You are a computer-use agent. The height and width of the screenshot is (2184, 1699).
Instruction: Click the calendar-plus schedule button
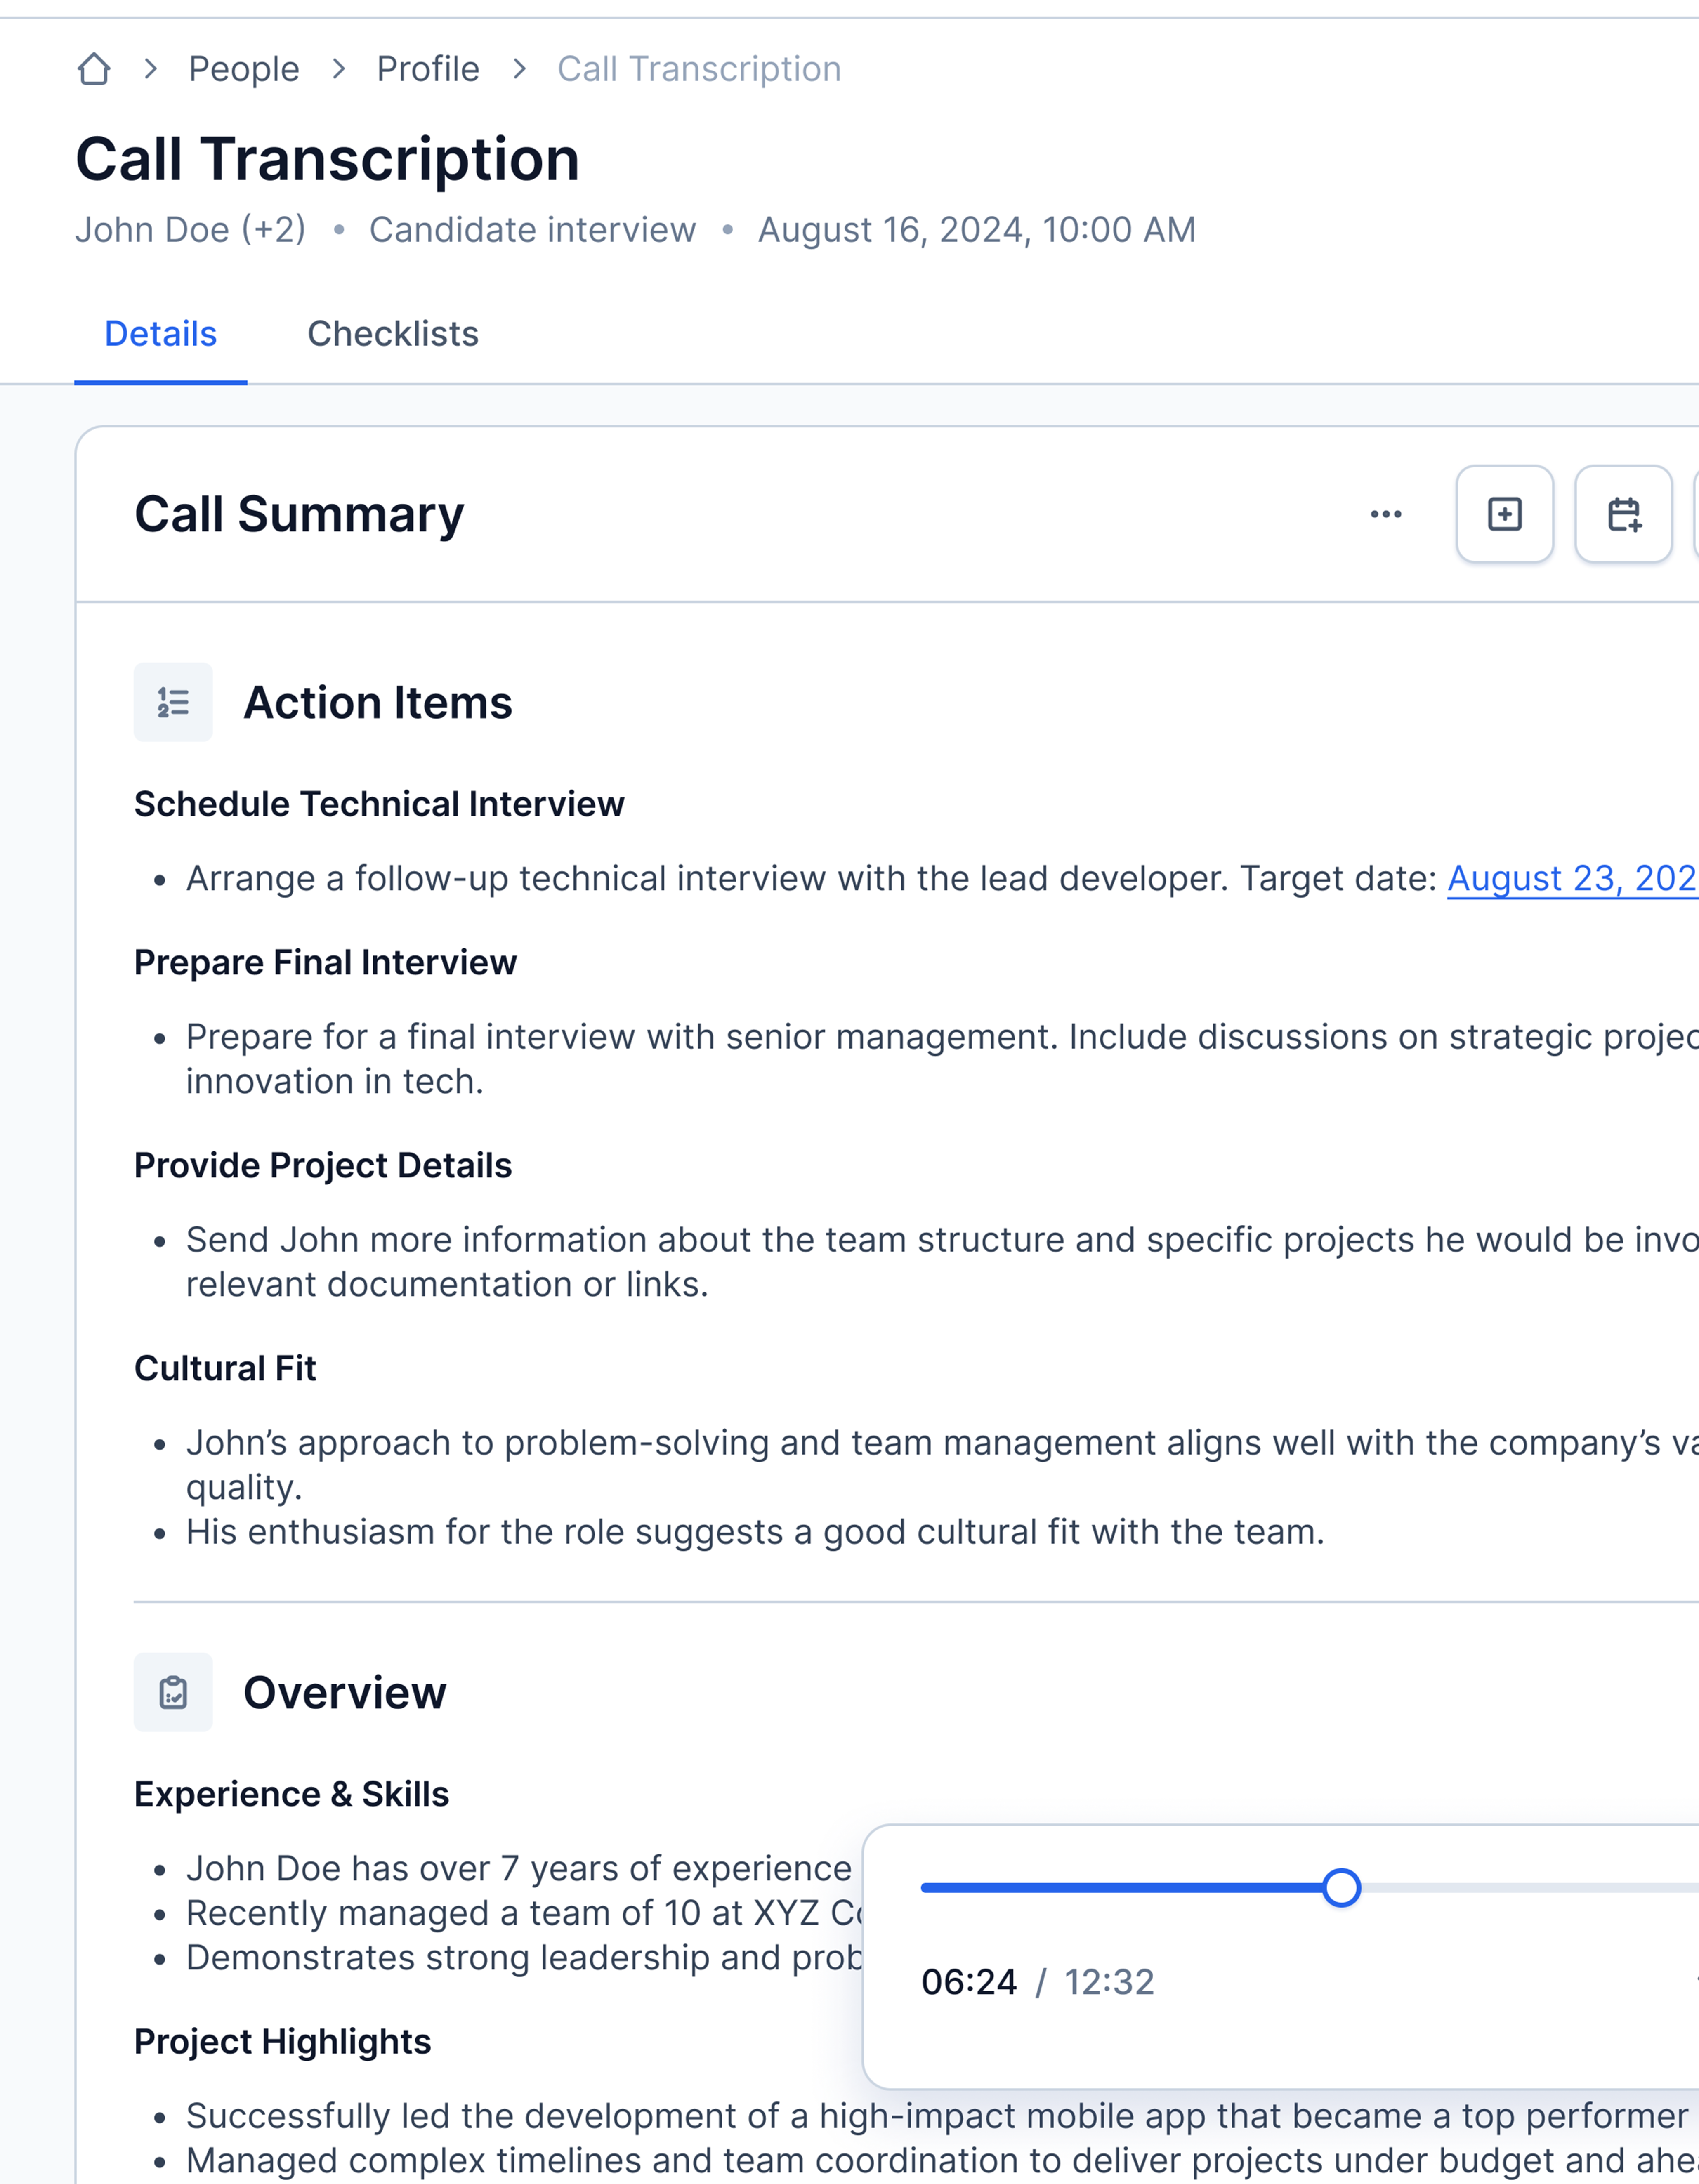click(1624, 514)
